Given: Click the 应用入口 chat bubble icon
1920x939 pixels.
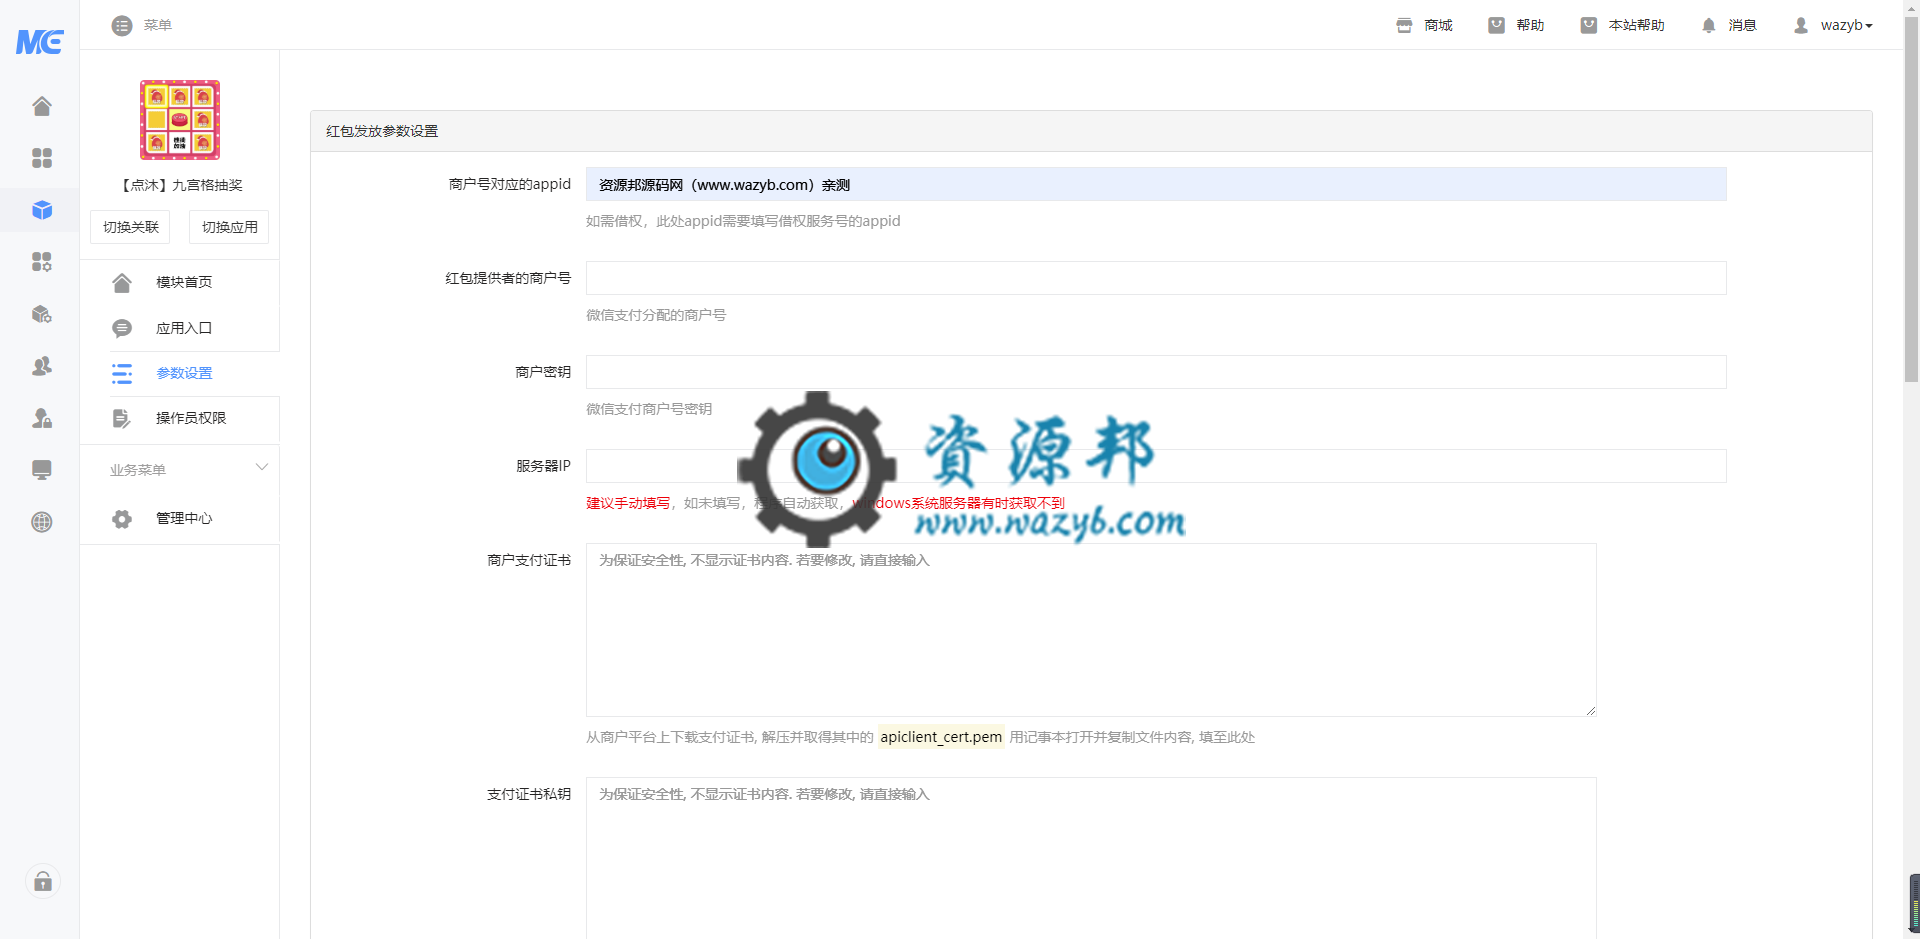Looking at the screenshot, I should coord(122,328).
